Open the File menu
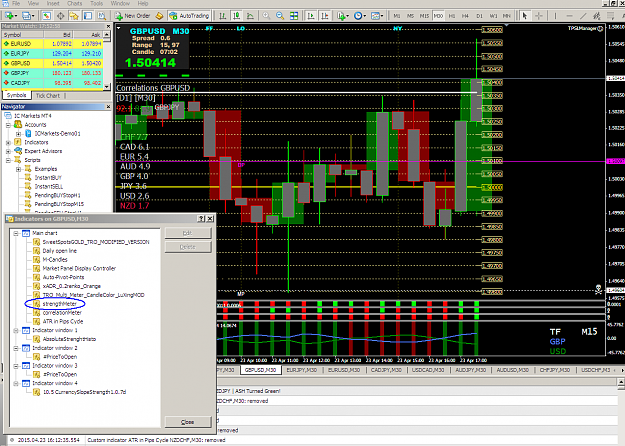The width and height of the screenshot is (625, 446). click(16, 4)
